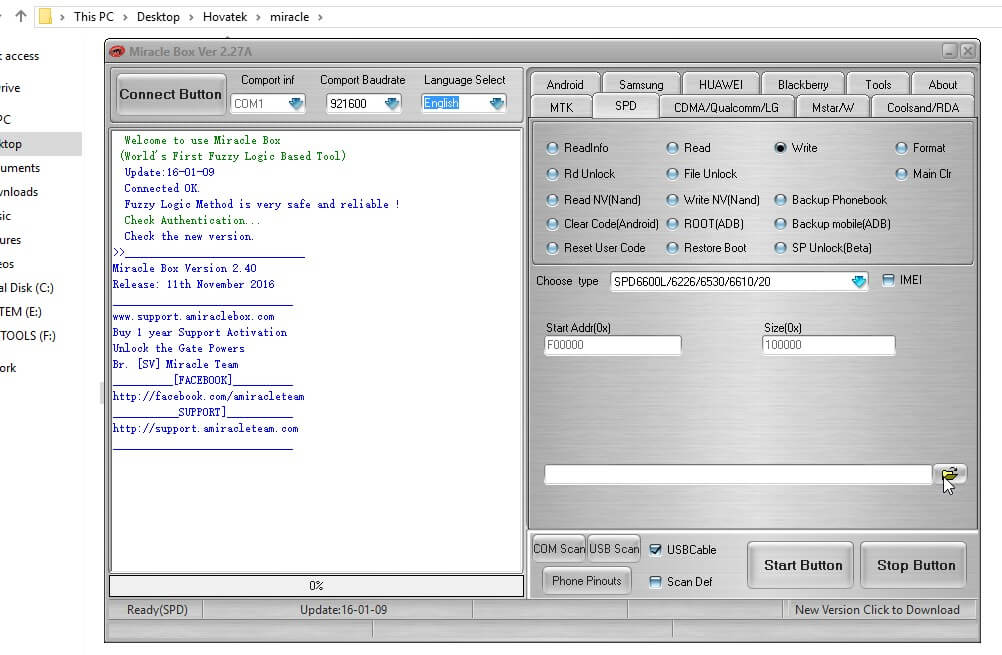Open the Choose type dropdown arrow icon

(x=857, y=281)
